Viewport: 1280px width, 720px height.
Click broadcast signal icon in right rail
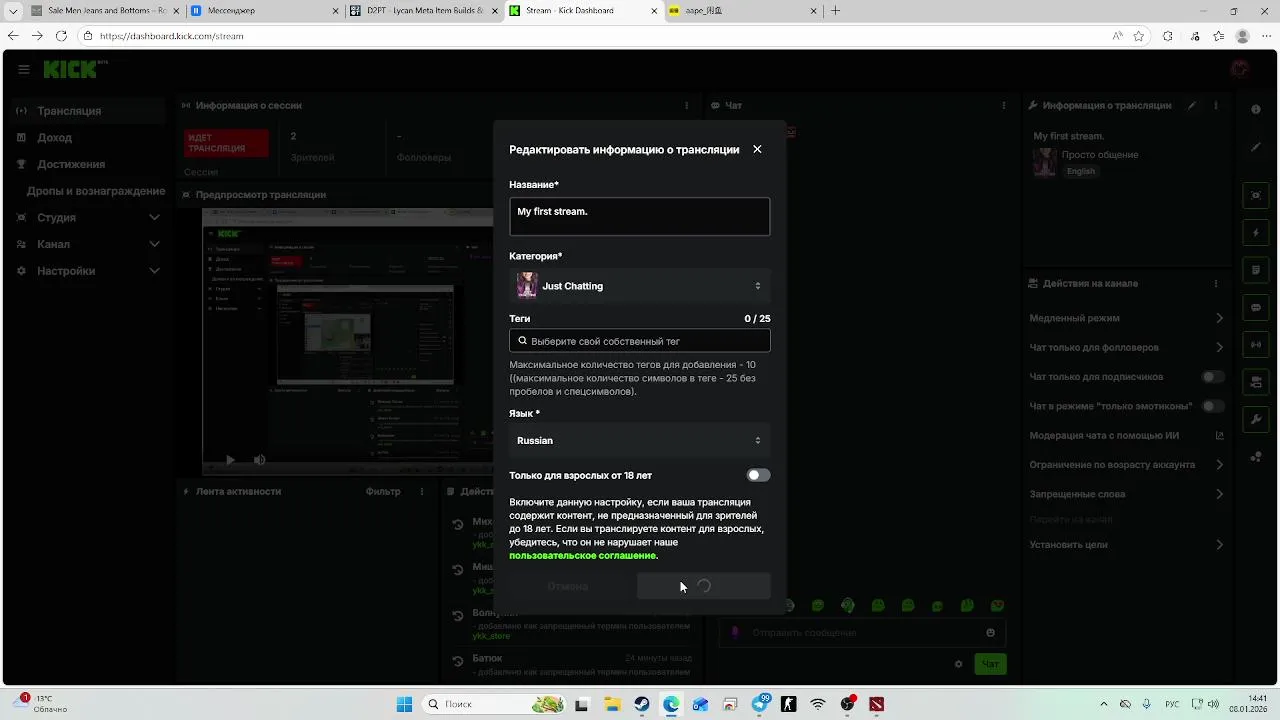tap(1256, 345)
